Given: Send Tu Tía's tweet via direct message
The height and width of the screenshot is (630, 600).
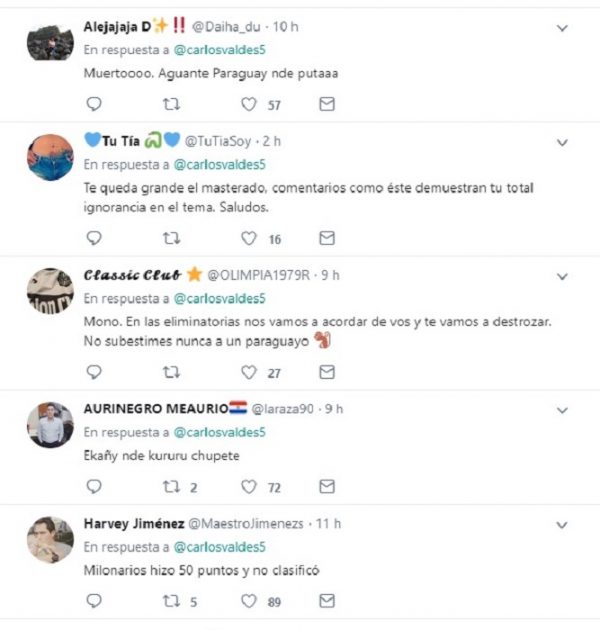Looking at the screenshot, I should point(327,238).
